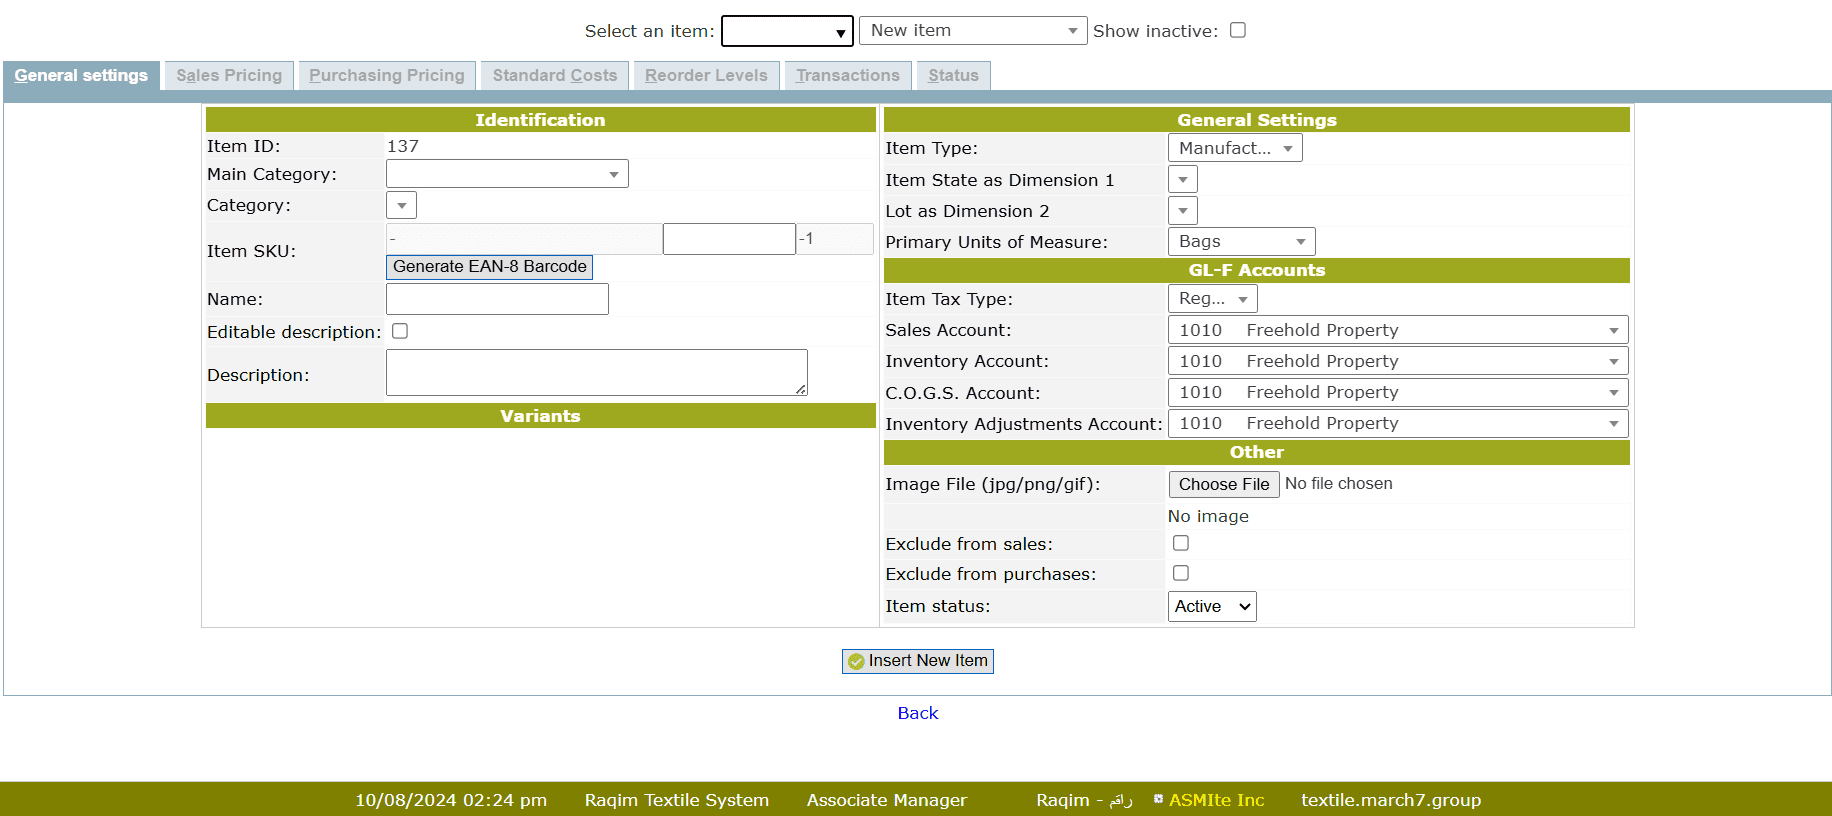Viewport: 1832px width, 816px height.
Task: Click the green checkmark Insert New Item icon
Action: pyautogui.click(x=856, y=661)
